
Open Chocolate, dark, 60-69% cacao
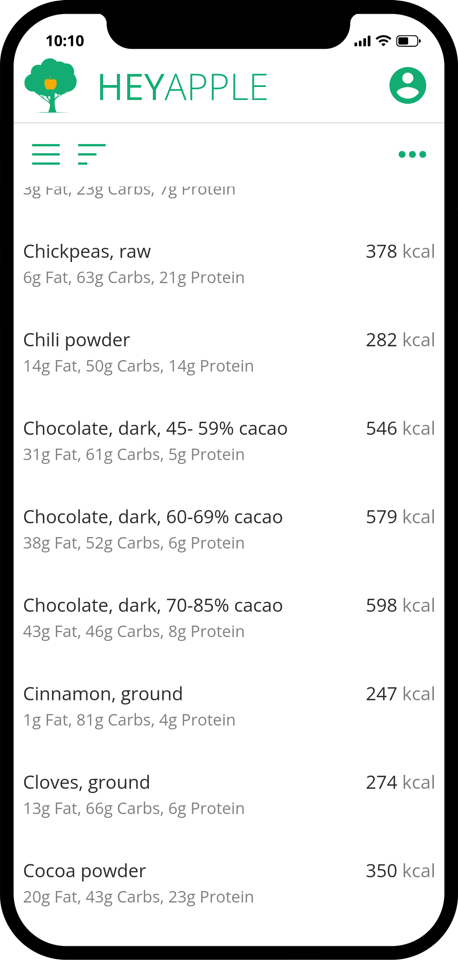coord(229,530)
